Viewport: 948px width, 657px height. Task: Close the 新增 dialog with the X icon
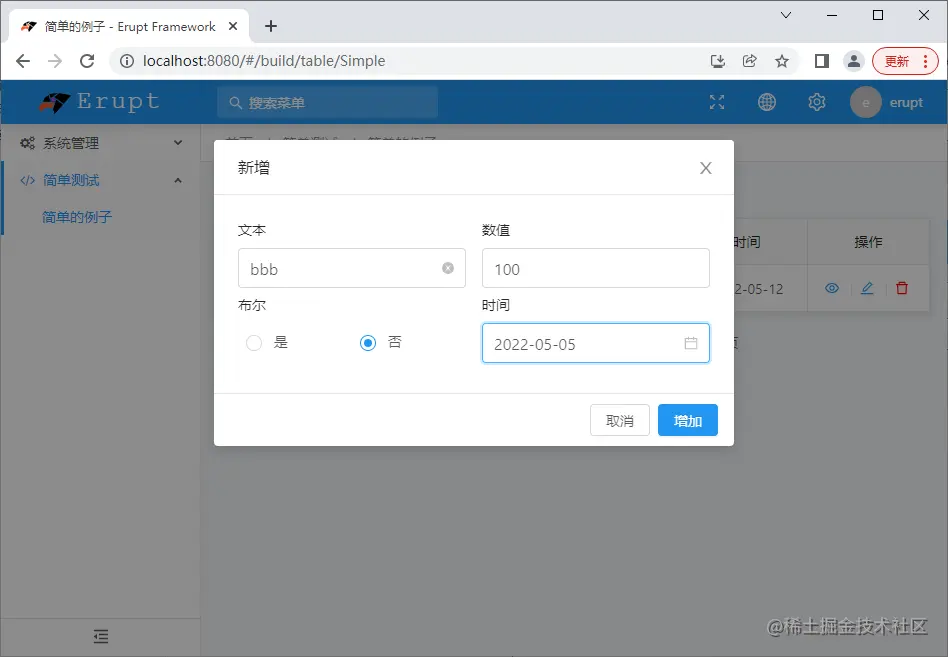point(706,168)
